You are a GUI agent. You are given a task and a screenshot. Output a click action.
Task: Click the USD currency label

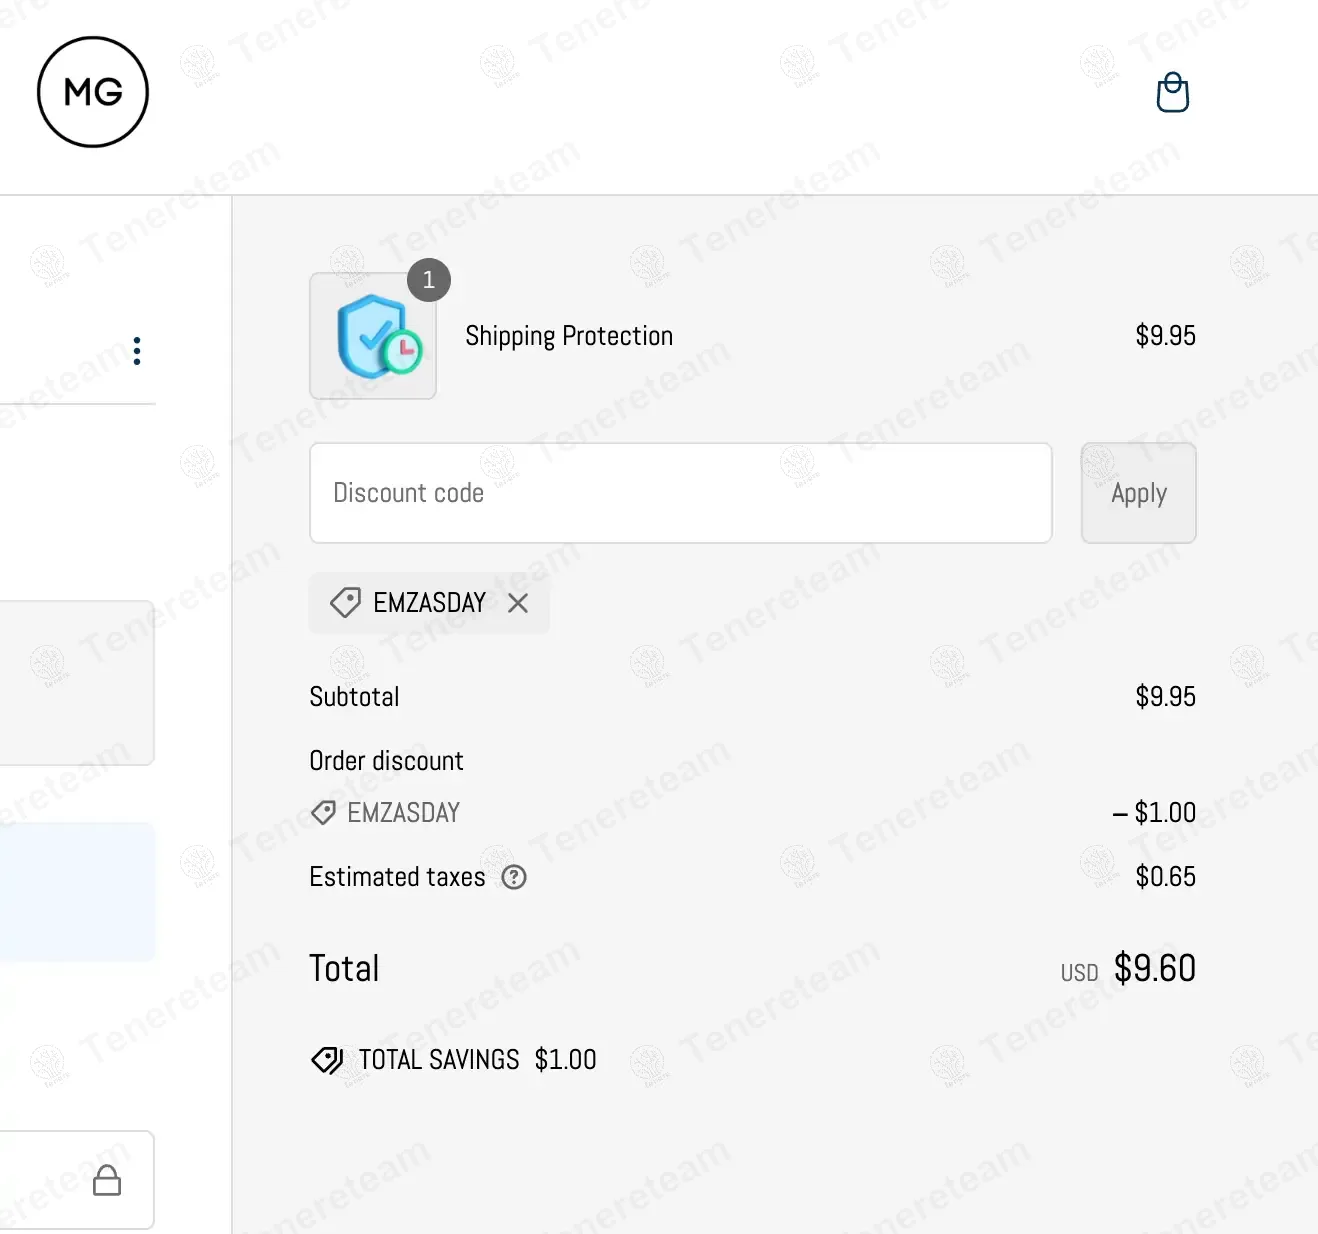tap(1079, 973)
